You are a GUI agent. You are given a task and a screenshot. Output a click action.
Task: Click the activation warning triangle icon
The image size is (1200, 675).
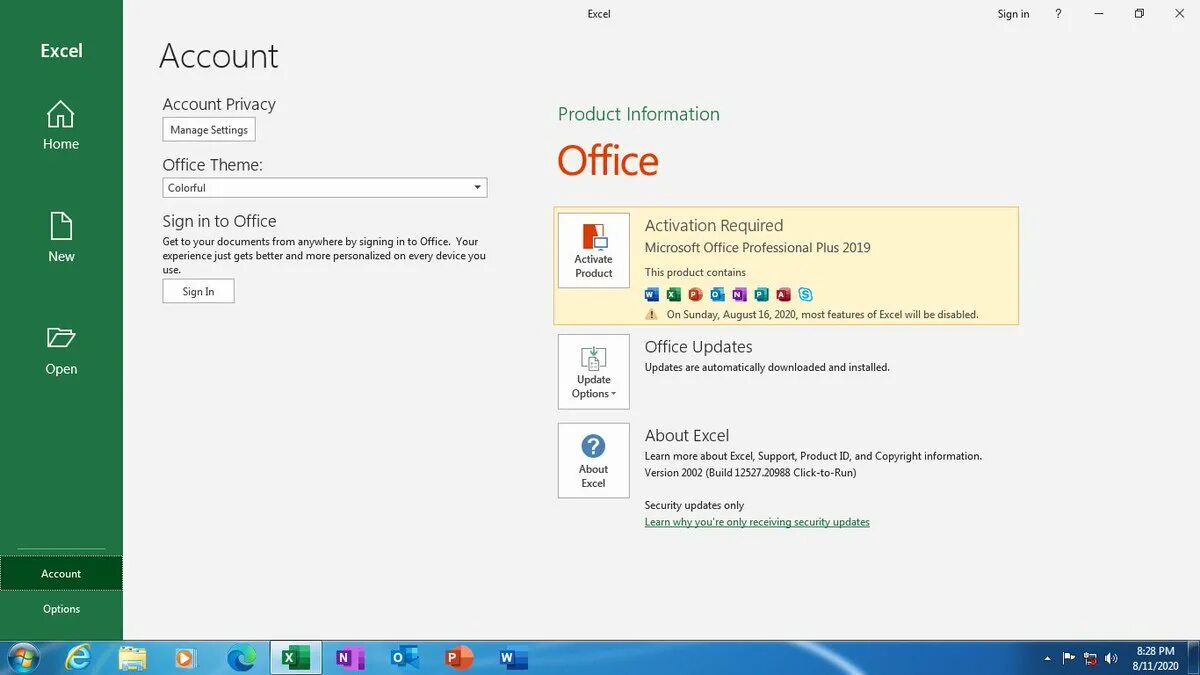click(x=652, y=314)
